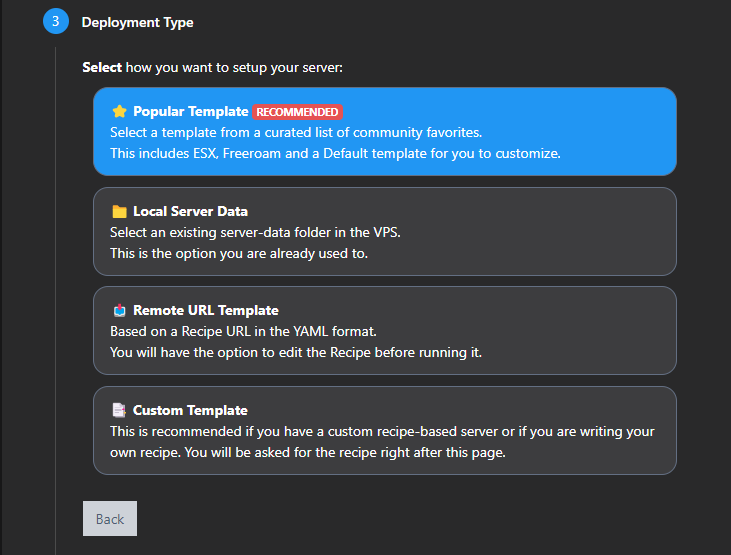Viewport: 731px width, 555px height.
Task: Click the step 3 number circle
Action: click(x=56, y=21)
